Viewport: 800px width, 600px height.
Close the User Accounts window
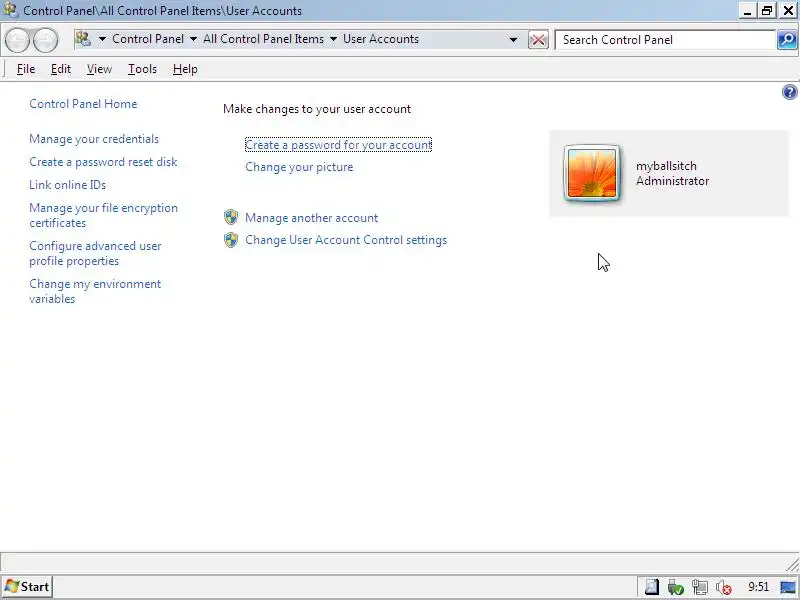click(788, 11)
